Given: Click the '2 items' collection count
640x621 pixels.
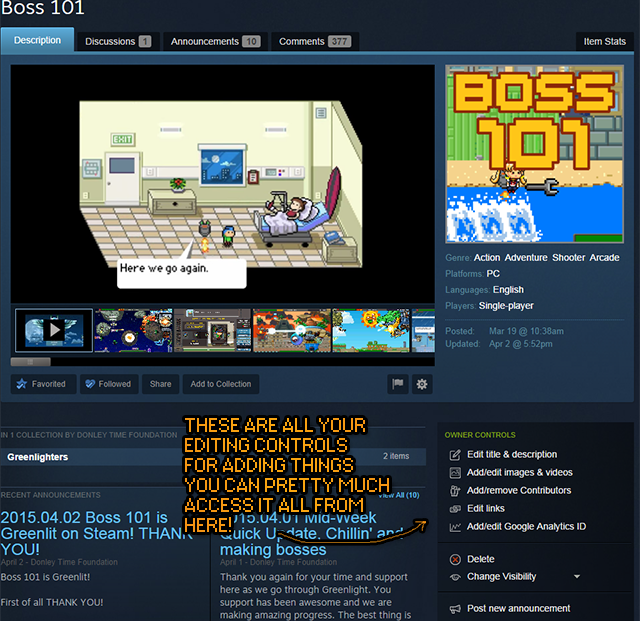Looking at the screenshot, I should 396,456.
